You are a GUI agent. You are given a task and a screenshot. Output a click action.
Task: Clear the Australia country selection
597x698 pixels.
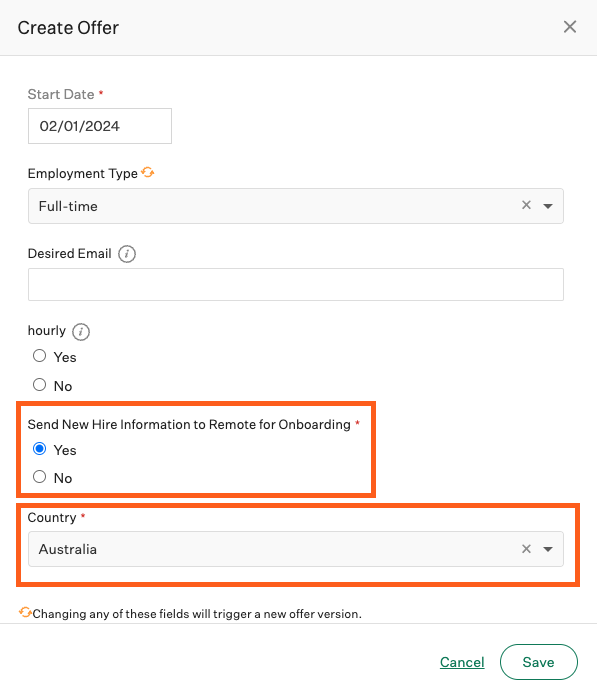click(x=526, y=548)
